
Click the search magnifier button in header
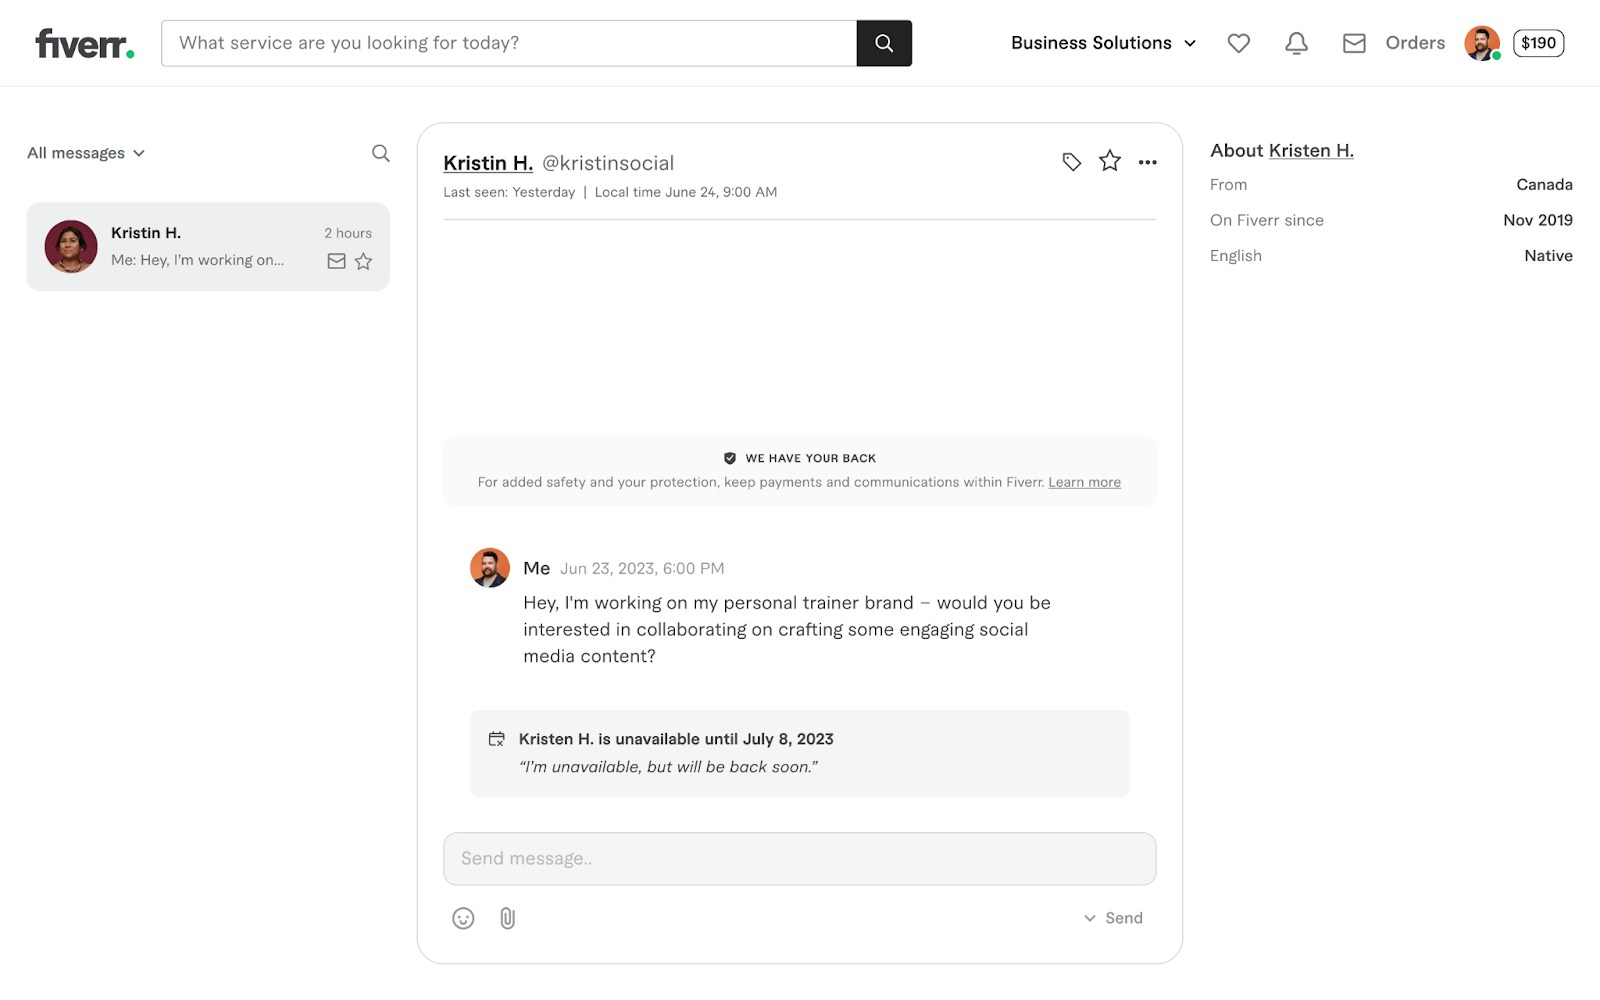(884, 43)
